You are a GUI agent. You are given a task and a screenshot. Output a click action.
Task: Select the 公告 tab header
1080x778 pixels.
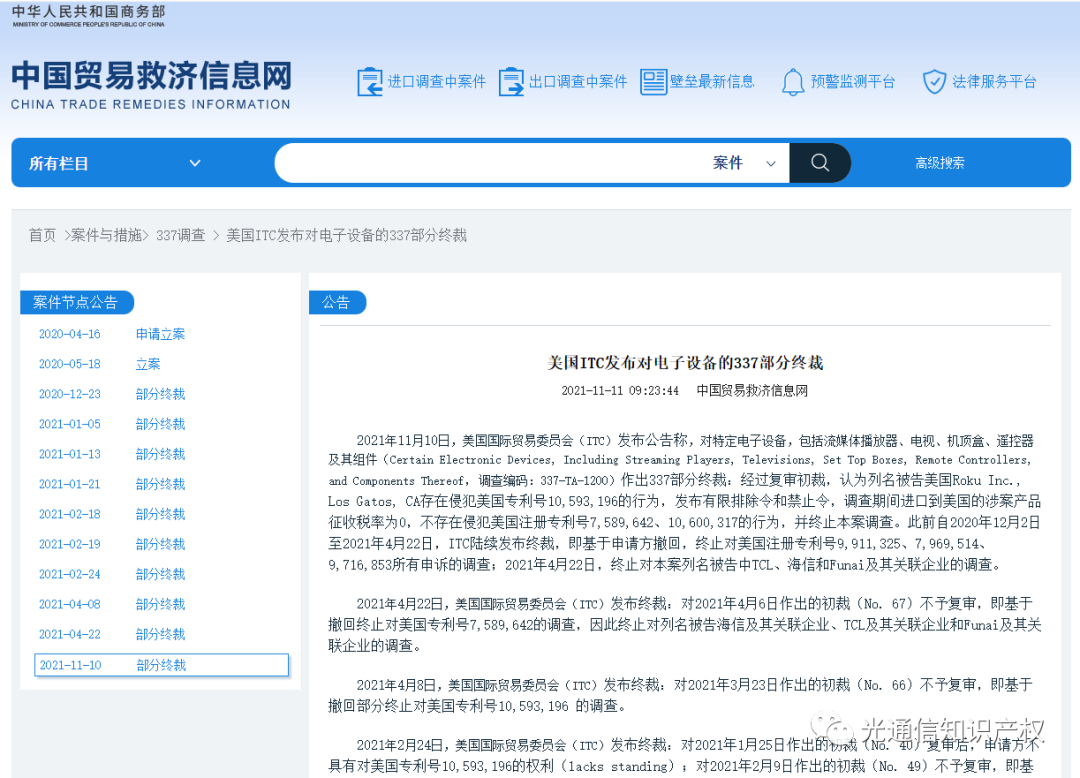click(x=338, y=302)
